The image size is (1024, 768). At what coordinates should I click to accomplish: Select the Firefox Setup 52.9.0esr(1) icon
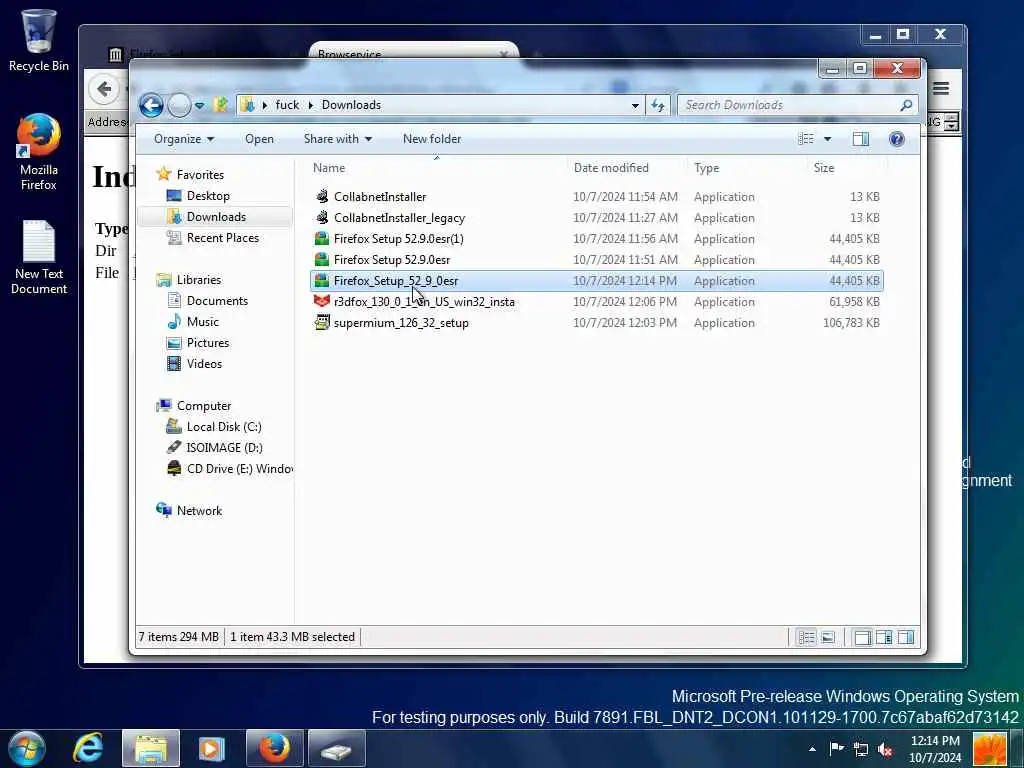click(x=321, y=238)
